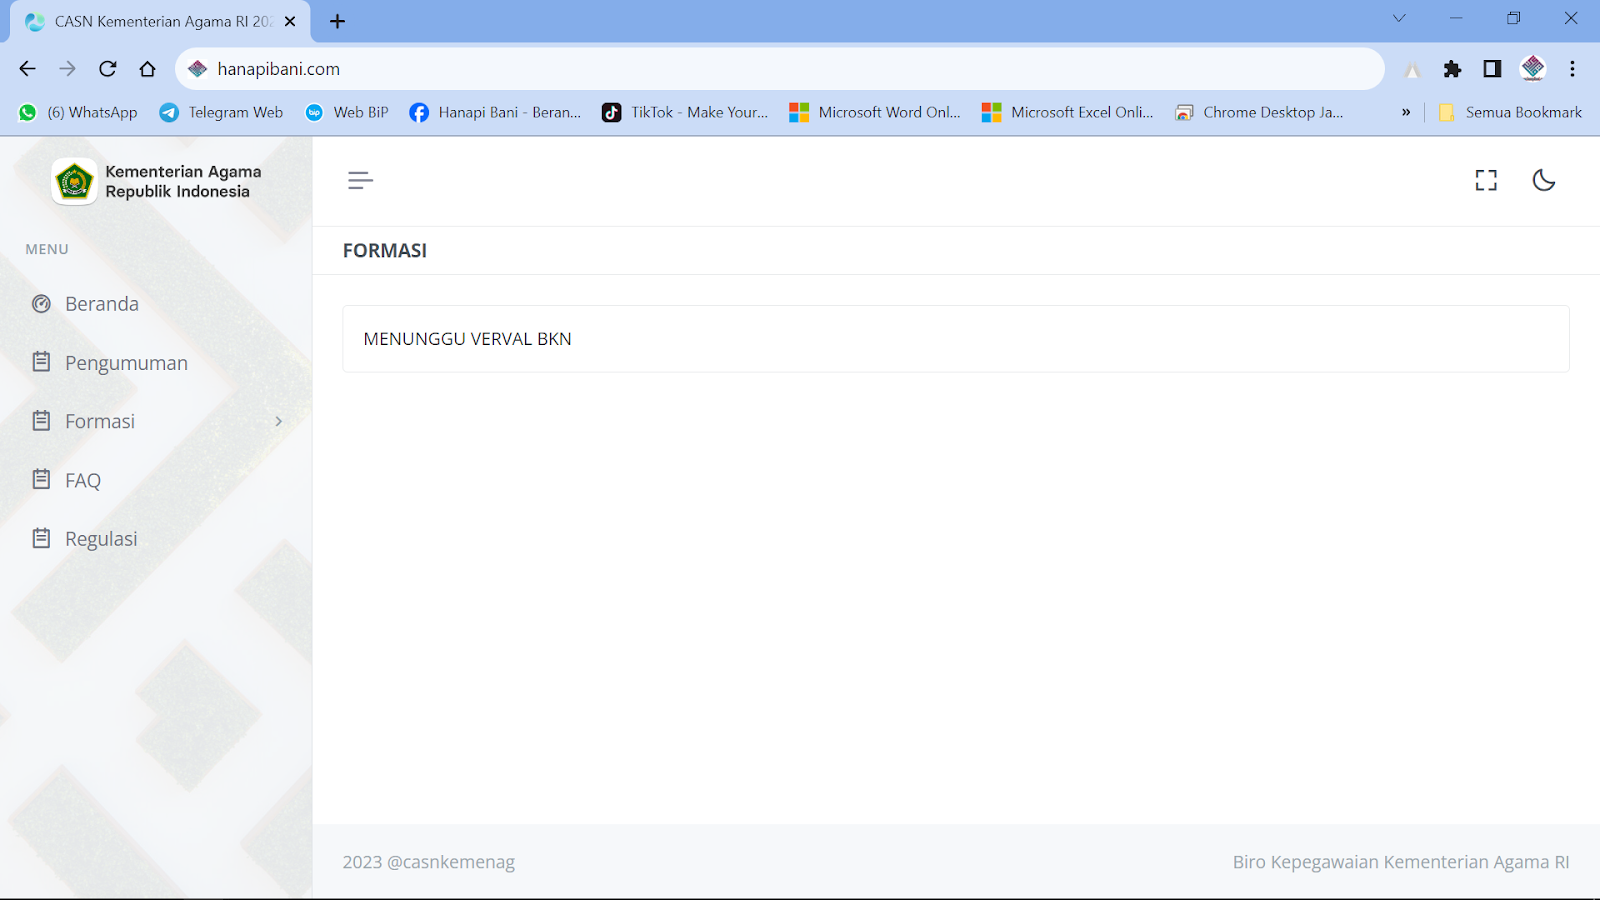Close the CASN Kementerian Agama tab
Viewport: 1600px width, 900px height.
click(290, 21)
